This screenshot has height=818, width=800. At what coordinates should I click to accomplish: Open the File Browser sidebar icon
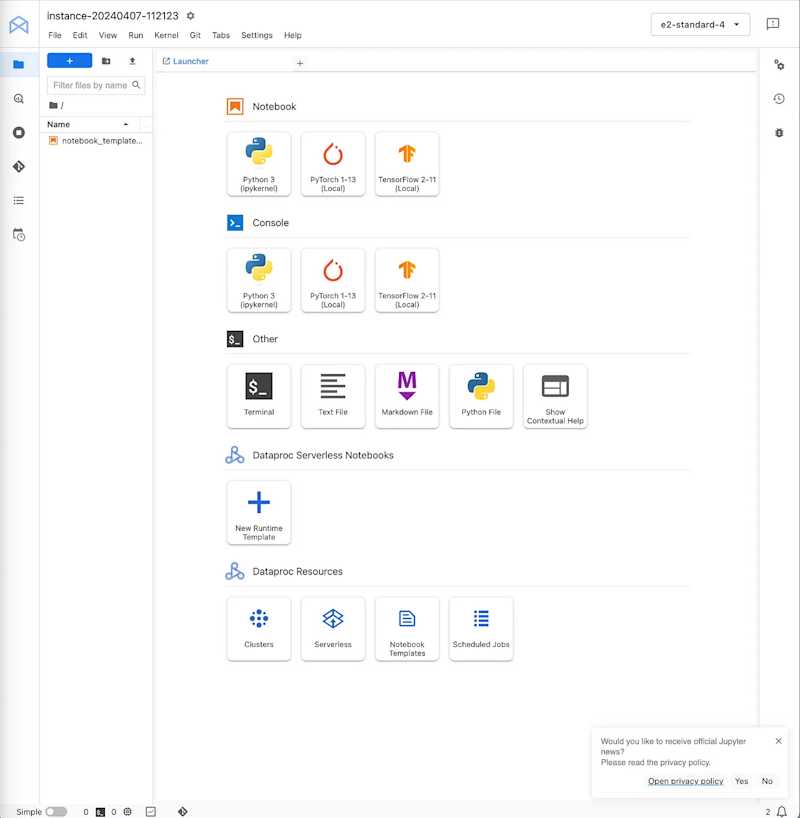click(x=19, y=64)
